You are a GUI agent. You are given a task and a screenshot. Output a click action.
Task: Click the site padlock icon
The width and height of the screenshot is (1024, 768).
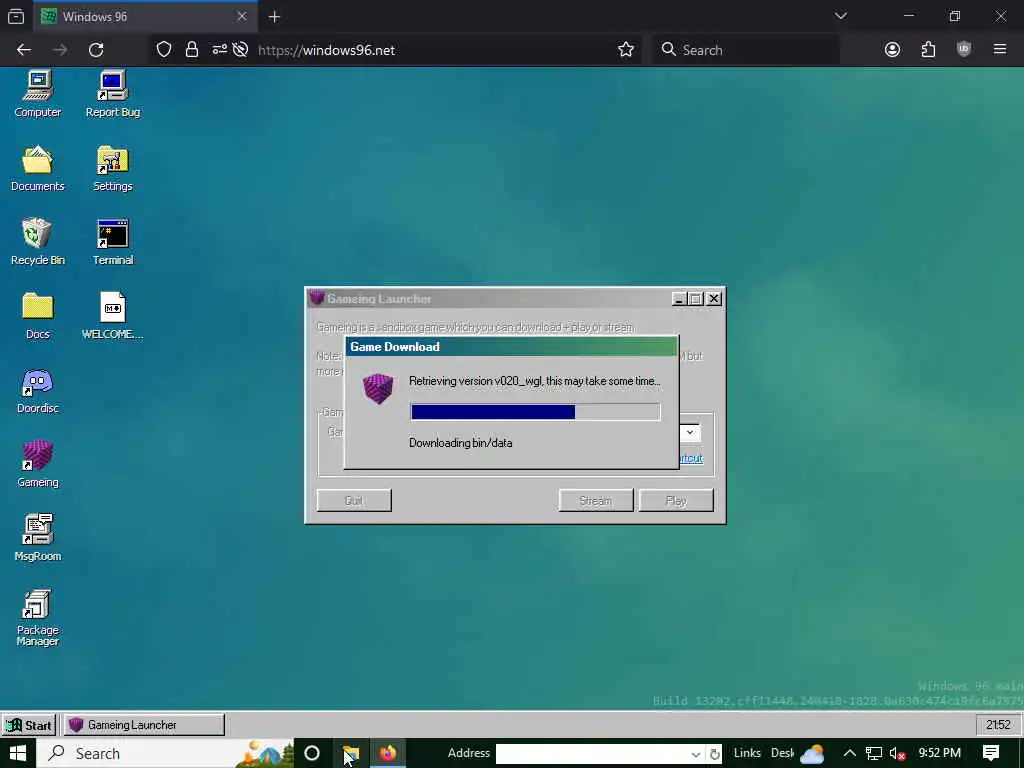pyautogui.click(x=191, y=50)
